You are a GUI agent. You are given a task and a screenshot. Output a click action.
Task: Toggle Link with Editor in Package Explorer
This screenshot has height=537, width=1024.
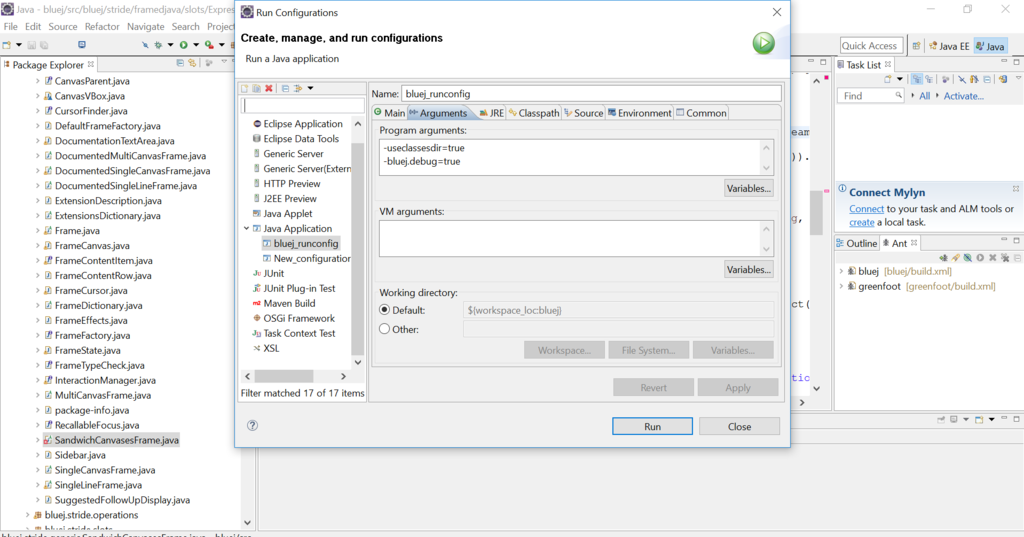pyautogui.click(x=192, y=63)
